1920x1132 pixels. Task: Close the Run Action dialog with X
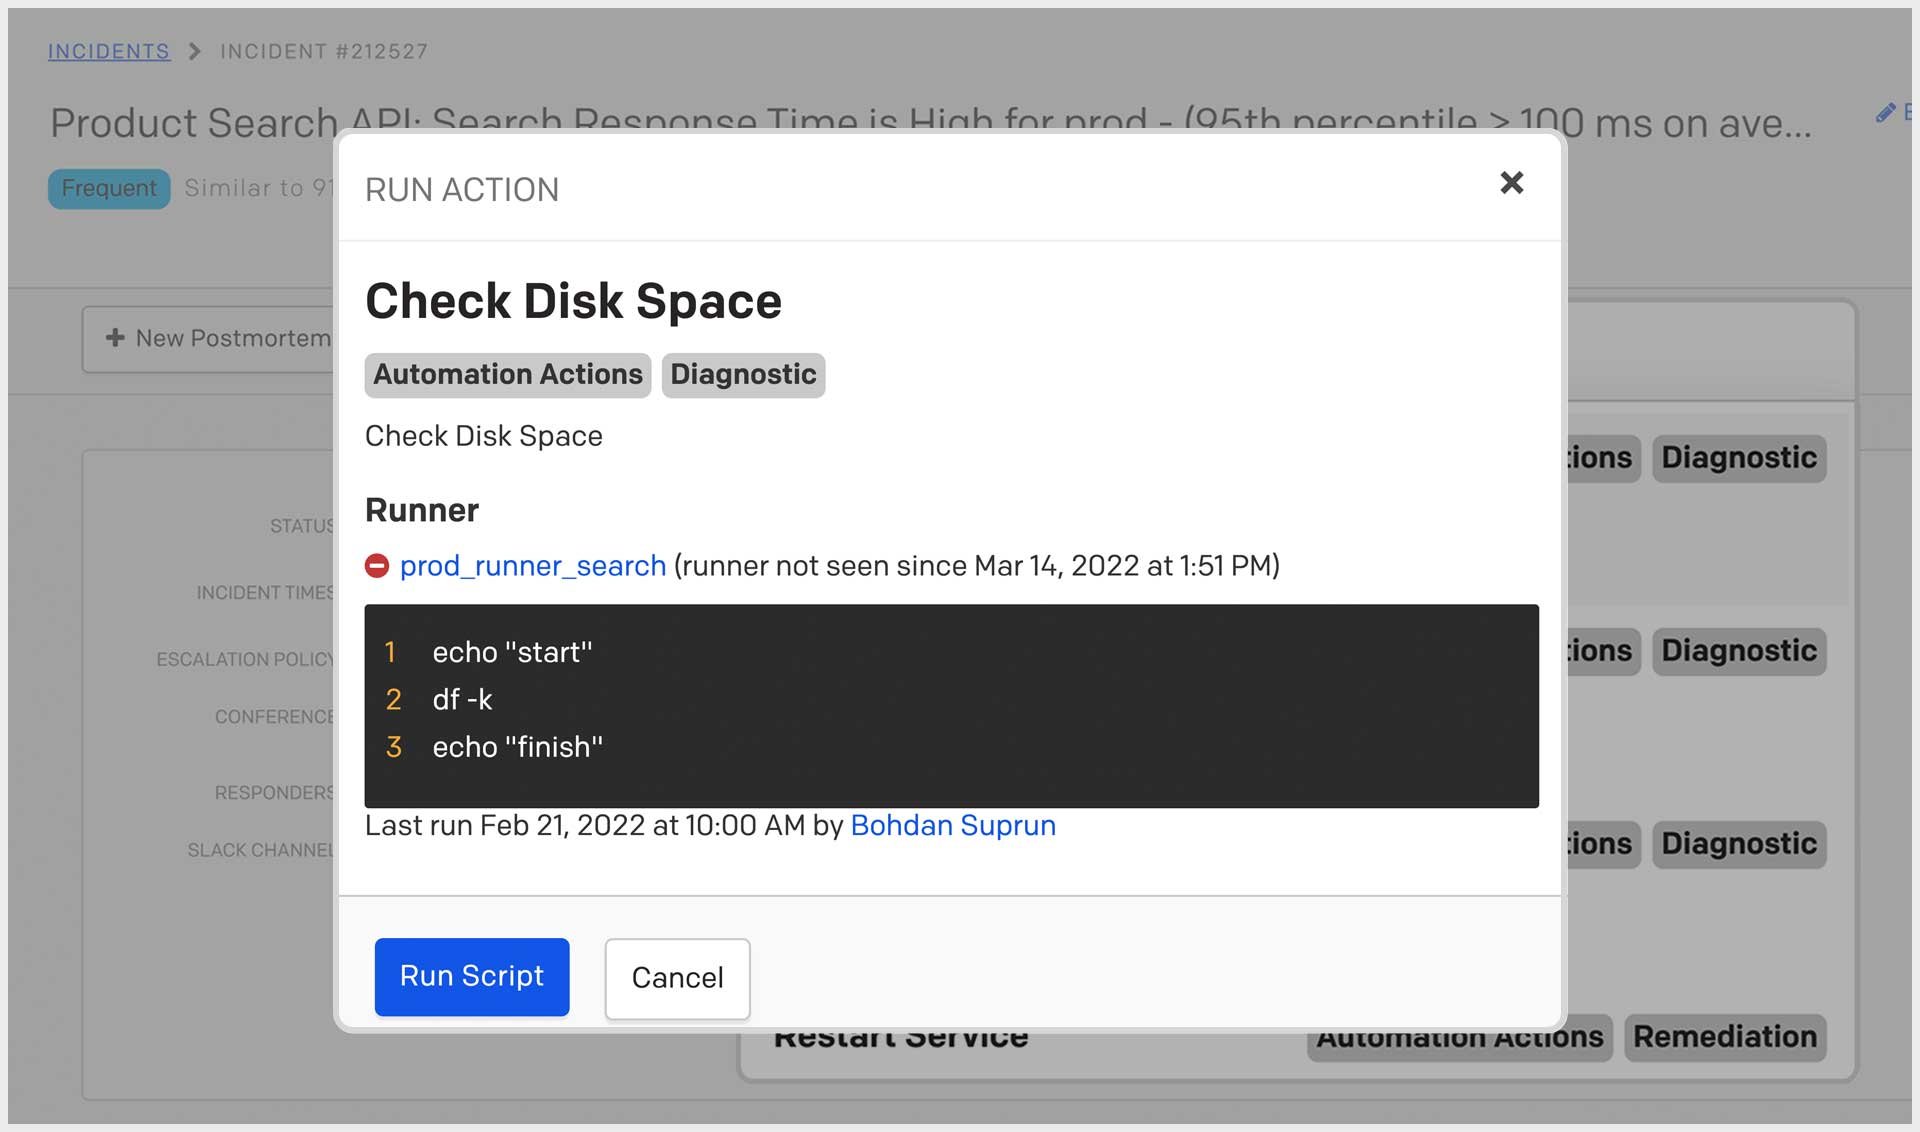pyautogui.click(x=1511, y=183)
